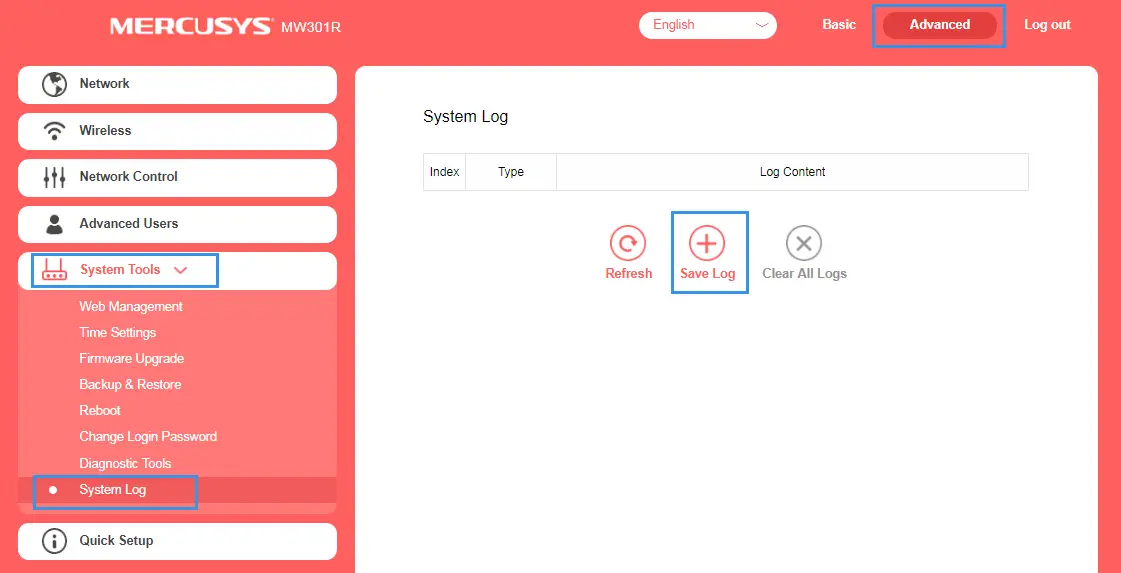Click the Wireless wifi signal icon

pyautogui.click(x=54, y=131)
